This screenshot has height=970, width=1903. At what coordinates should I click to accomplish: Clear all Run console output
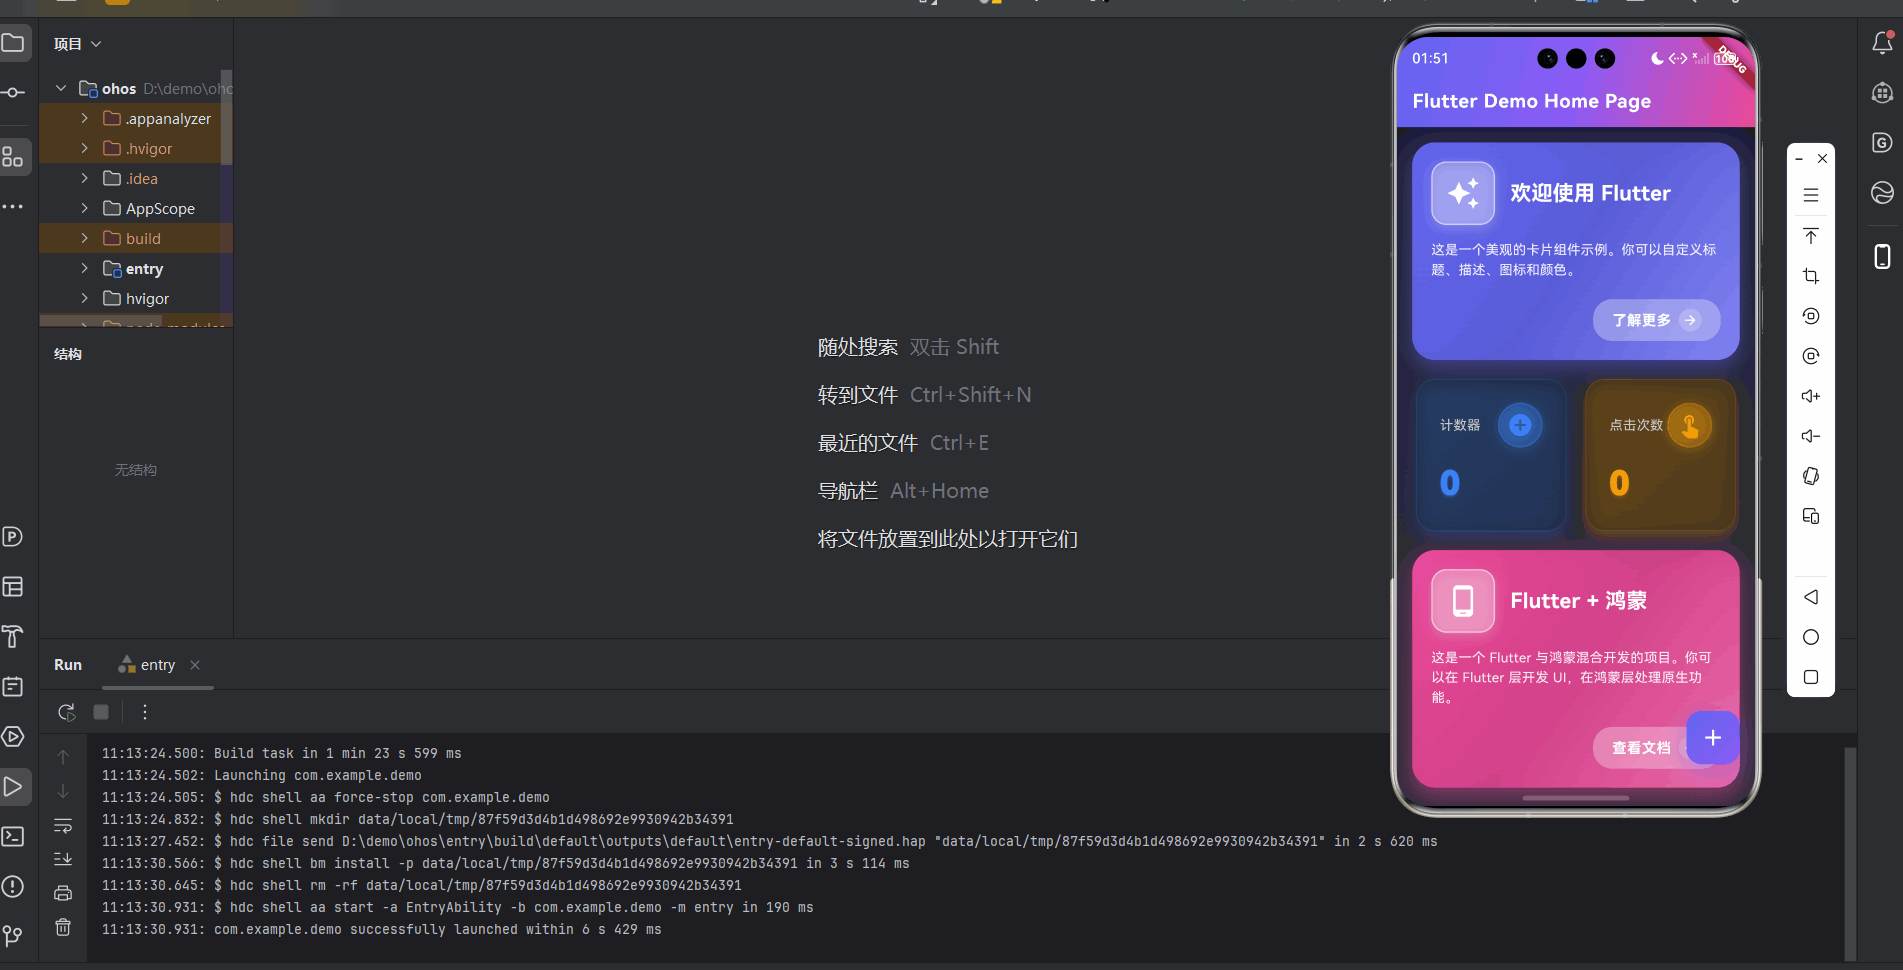click(63, 927)
